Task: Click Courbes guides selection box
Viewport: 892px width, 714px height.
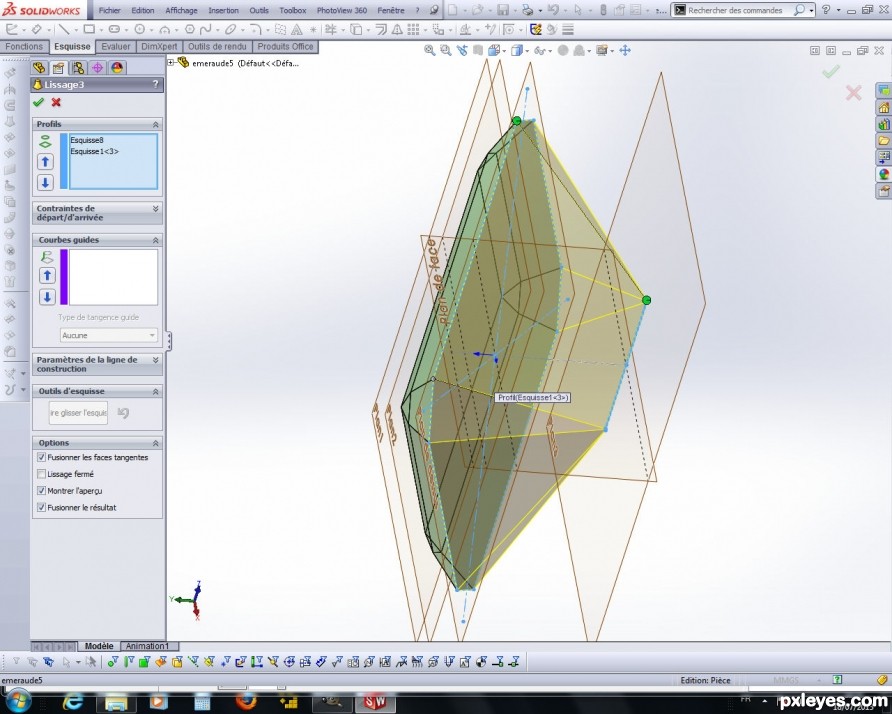Action: (x=113, y=277)
